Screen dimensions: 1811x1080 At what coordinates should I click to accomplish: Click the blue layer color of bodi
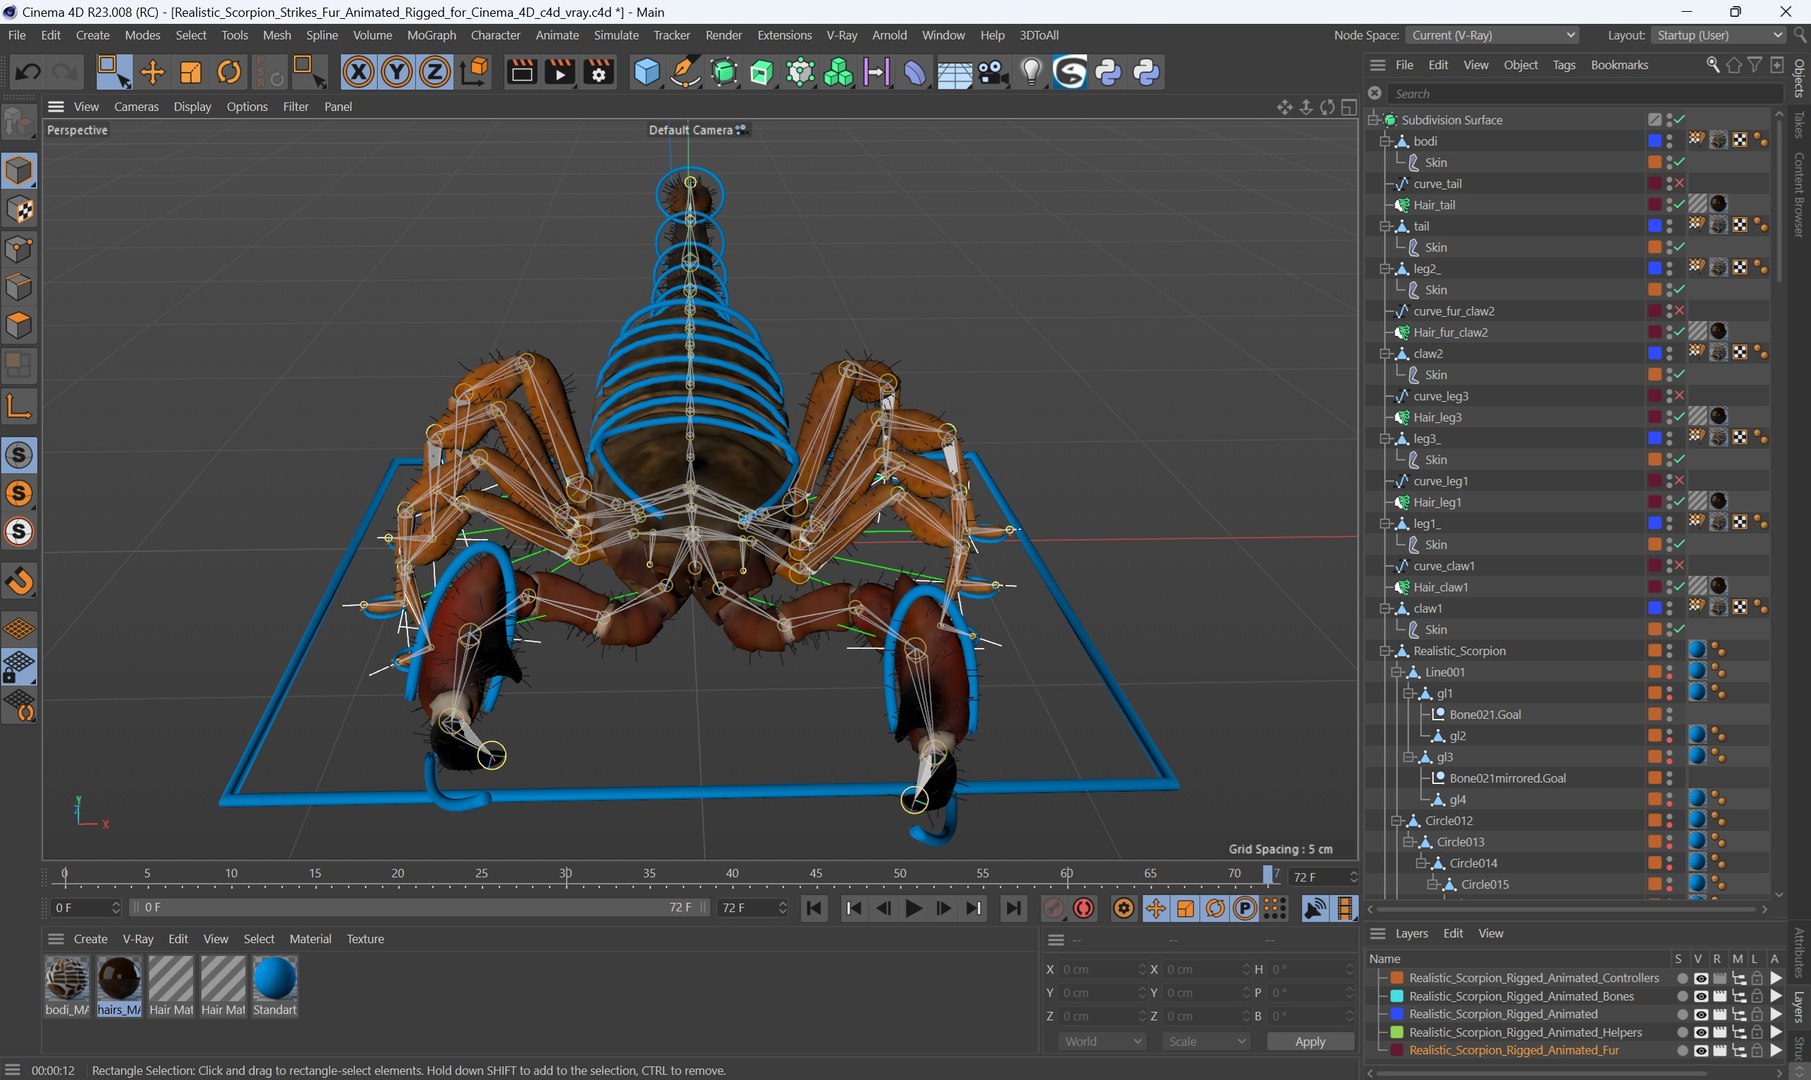[x=1655, y=141]
